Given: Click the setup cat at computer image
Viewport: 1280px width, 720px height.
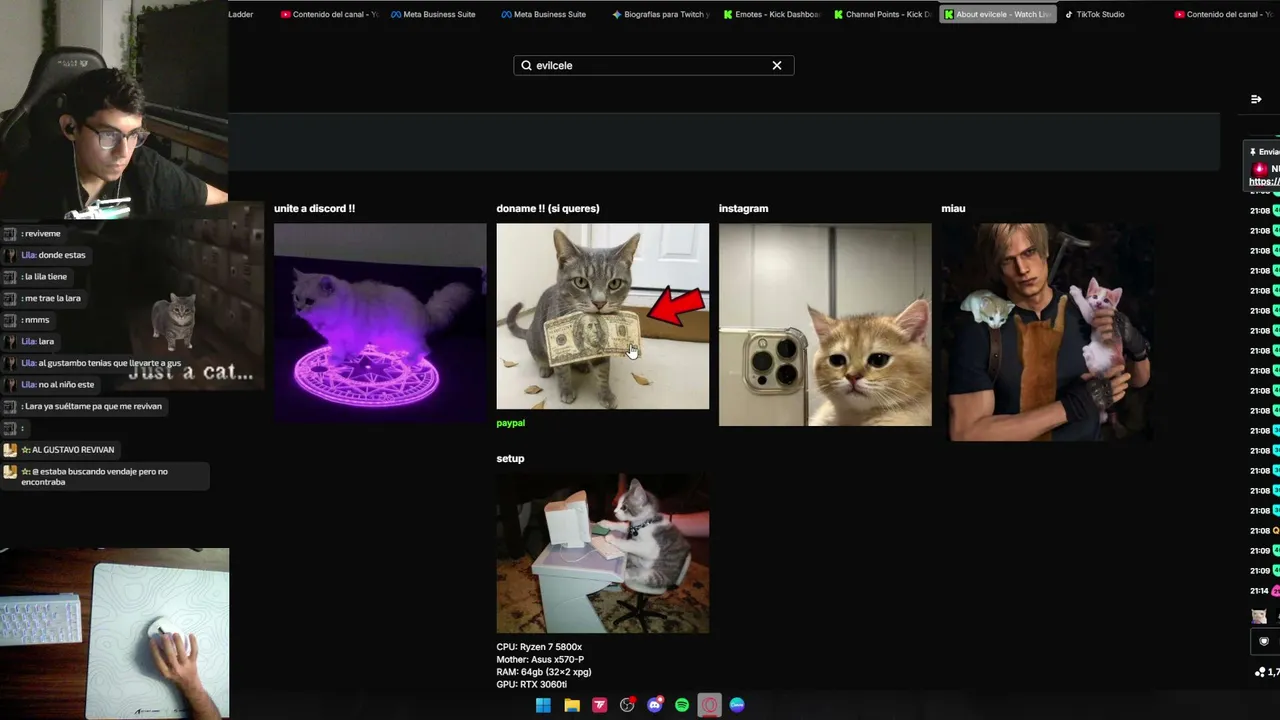Looking at the screenshot, I should pos(603,553).
